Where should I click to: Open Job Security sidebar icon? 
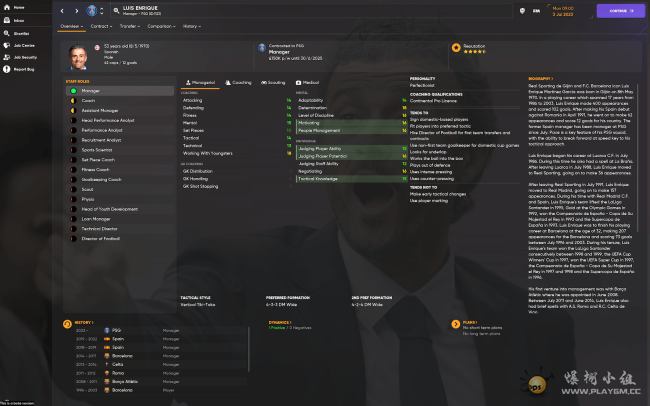point(7,57)
